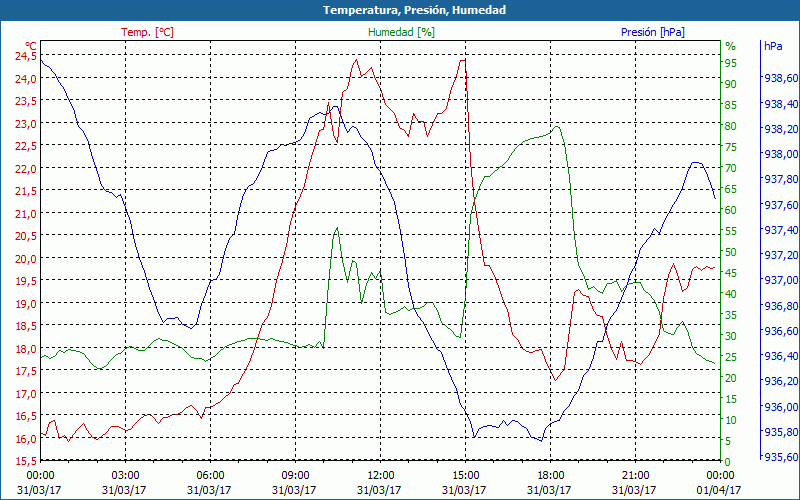Click the green humidity peak near 18:00
The image size is (800, 500).
pos(557,127)
